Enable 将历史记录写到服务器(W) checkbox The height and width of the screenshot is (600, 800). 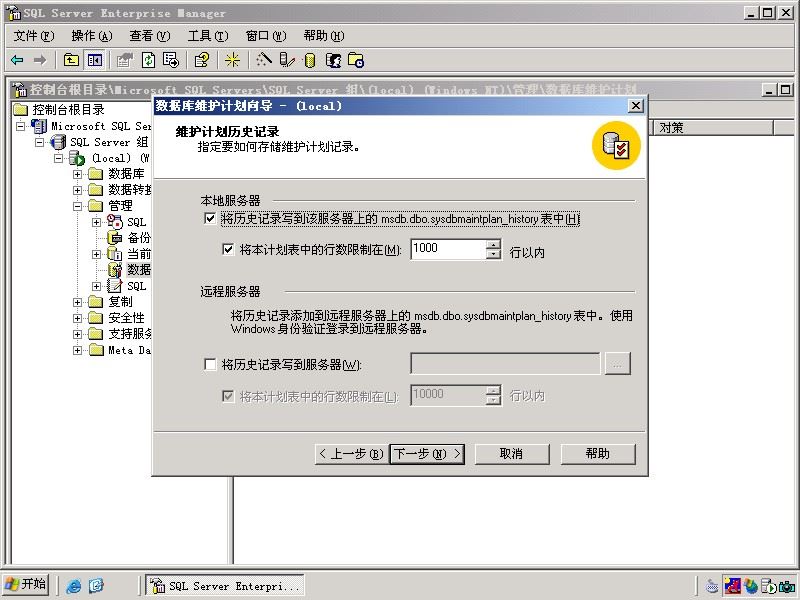210,364
